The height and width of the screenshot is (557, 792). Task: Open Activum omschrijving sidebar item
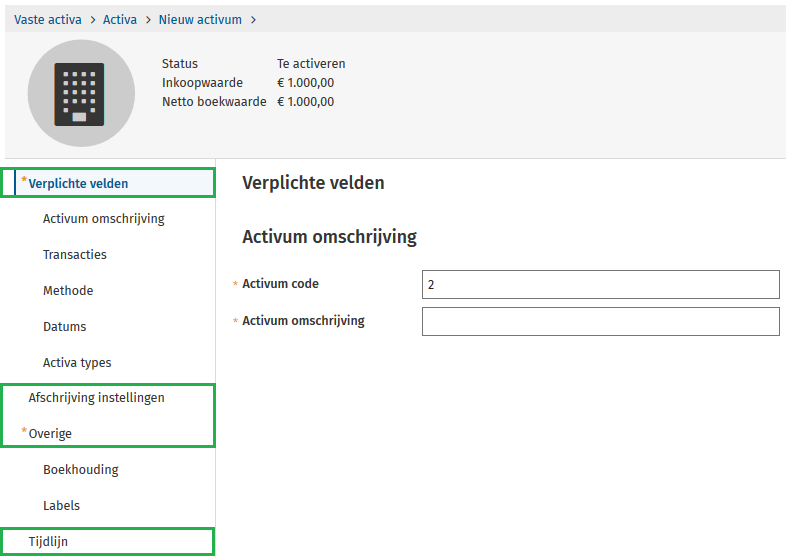coord(103,219)
